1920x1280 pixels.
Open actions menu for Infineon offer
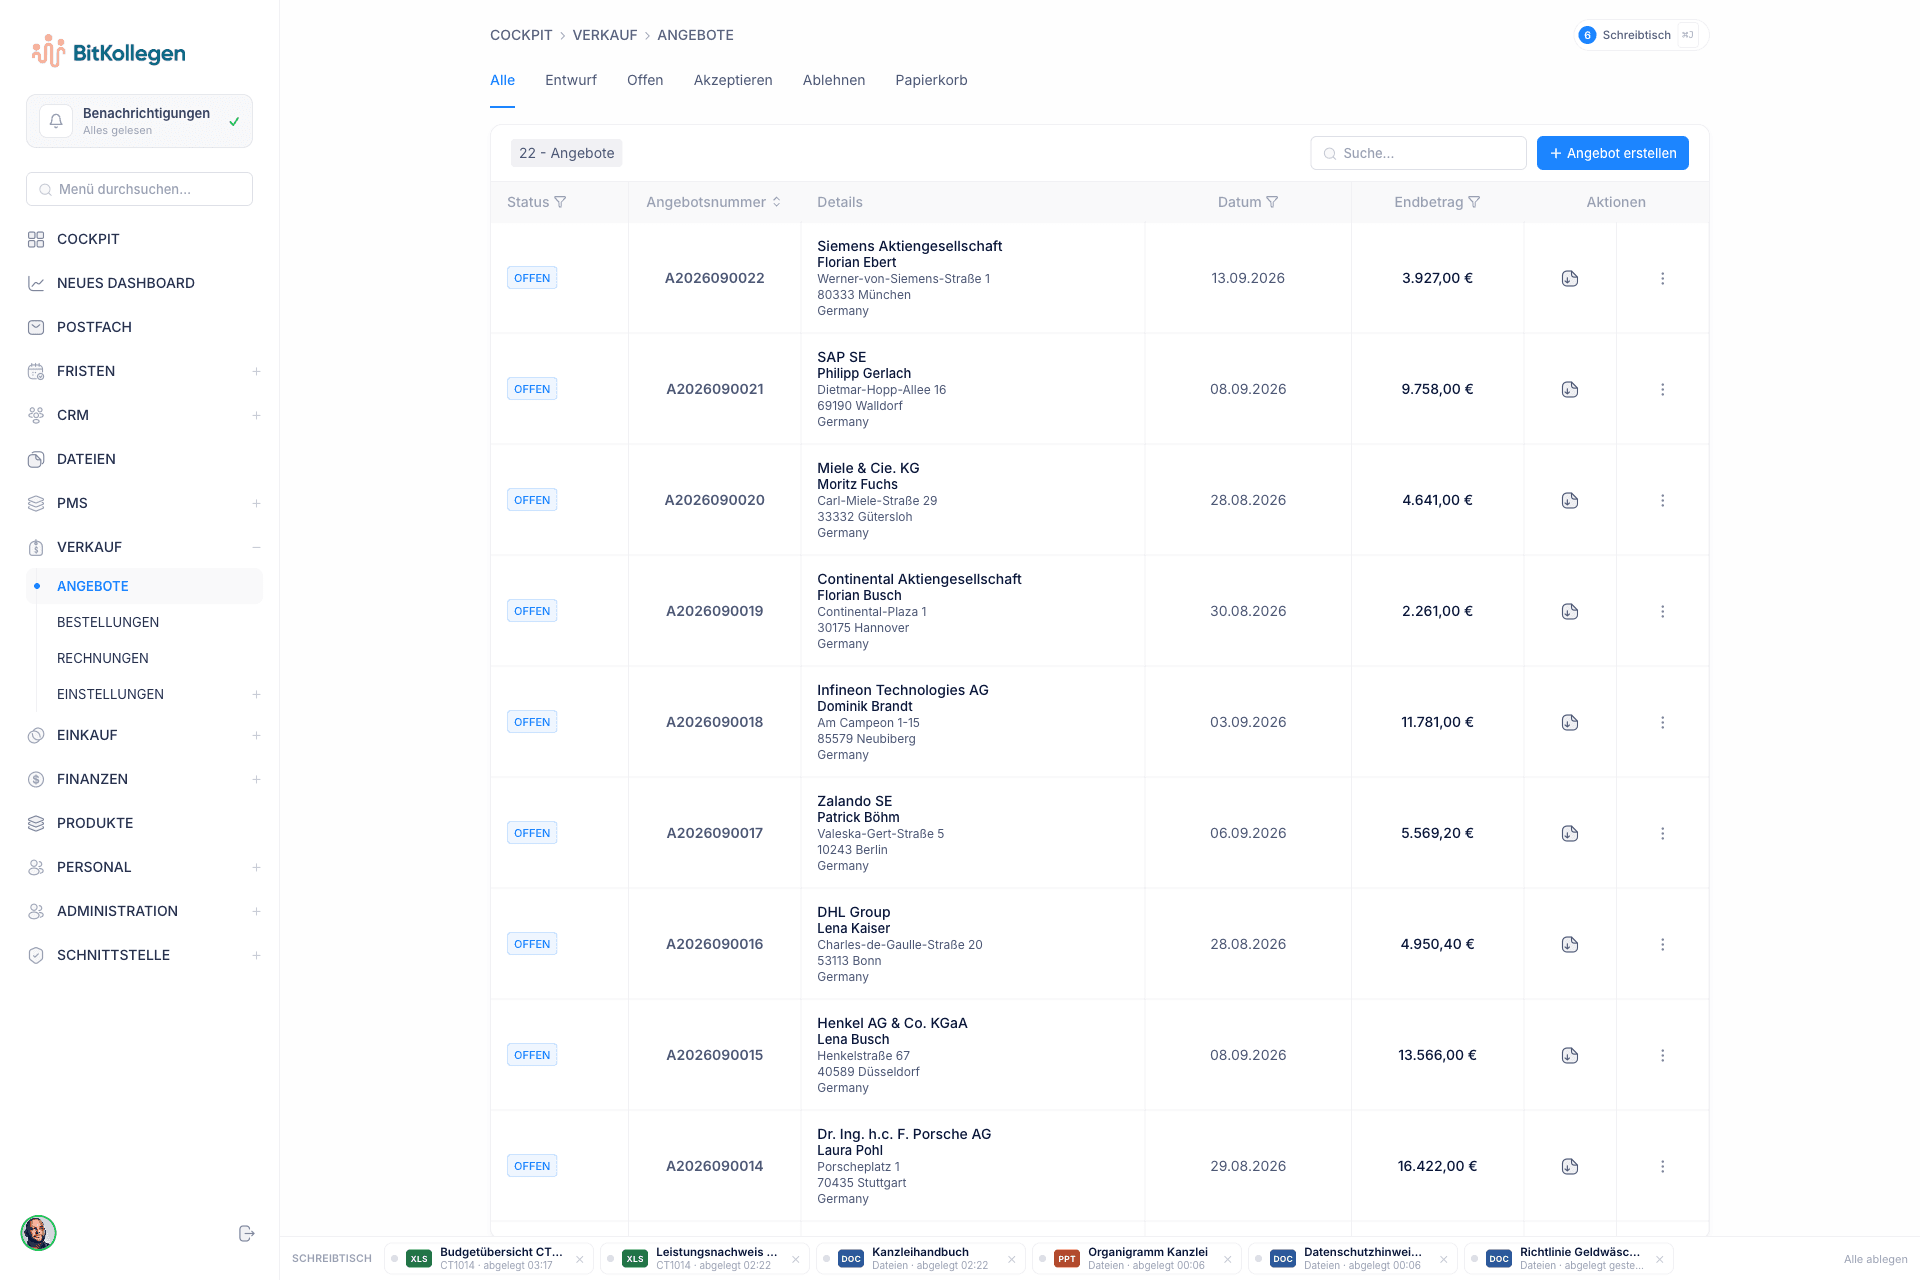click(1663, 722)
